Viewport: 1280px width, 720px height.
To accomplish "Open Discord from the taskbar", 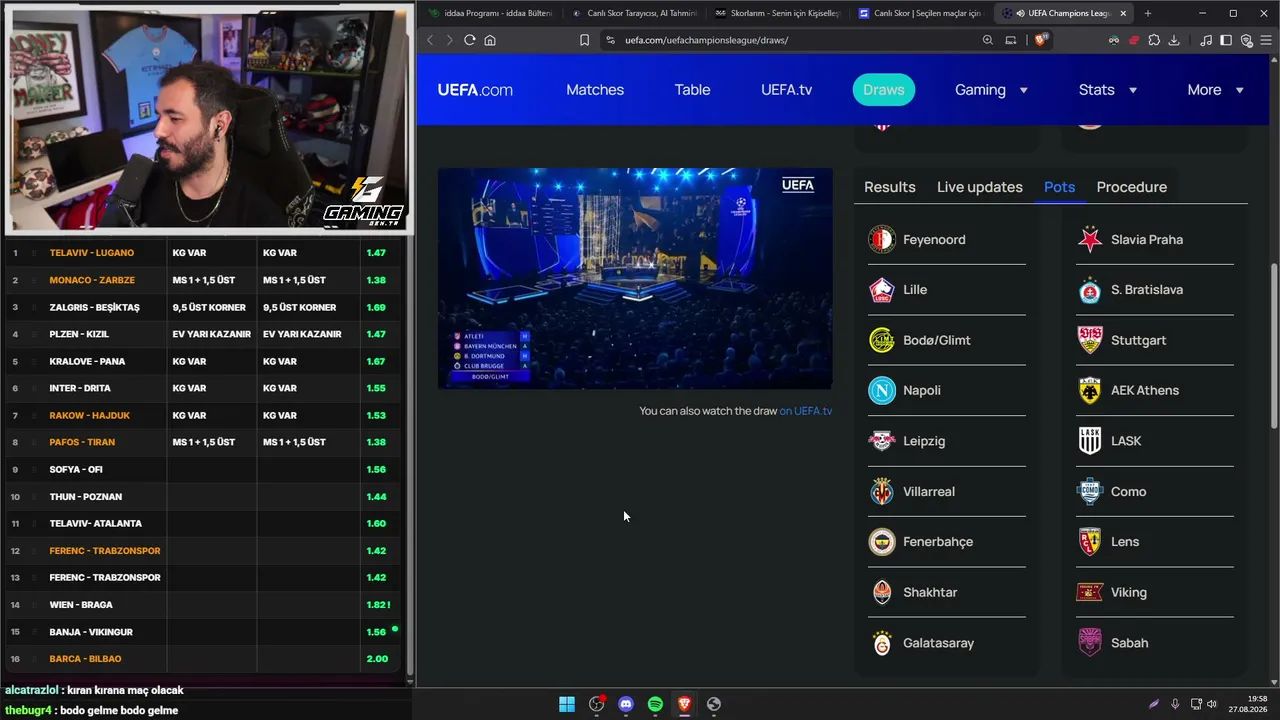I will point(626,704).
